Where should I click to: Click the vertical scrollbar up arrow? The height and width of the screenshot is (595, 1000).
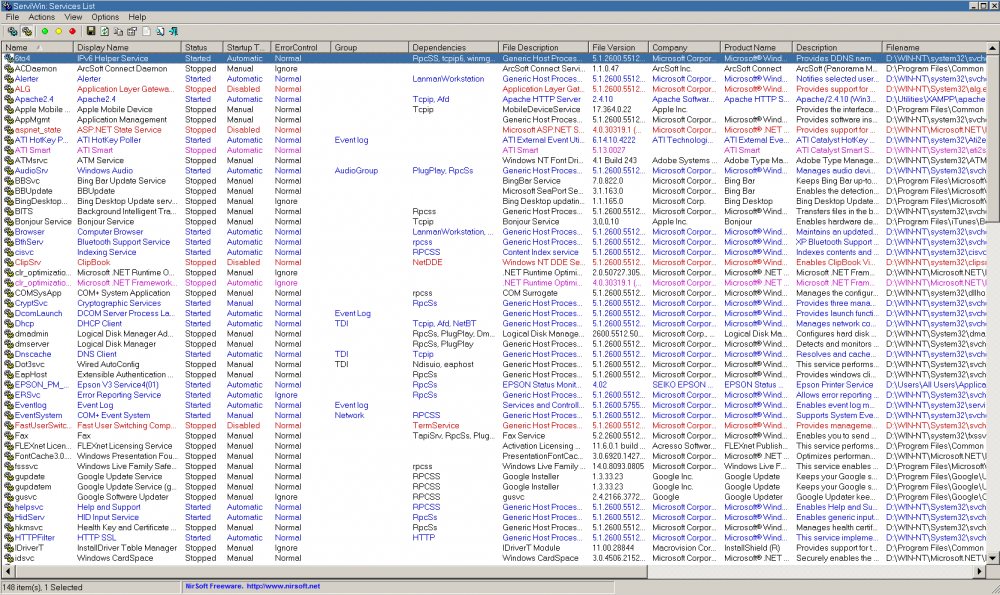(994, 47)
